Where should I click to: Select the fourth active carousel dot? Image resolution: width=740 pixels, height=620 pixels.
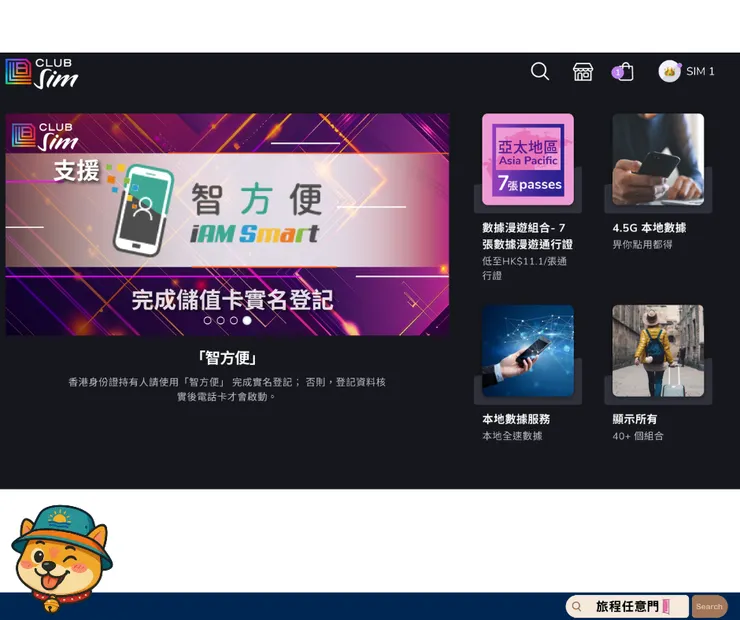tap(247, 320)
